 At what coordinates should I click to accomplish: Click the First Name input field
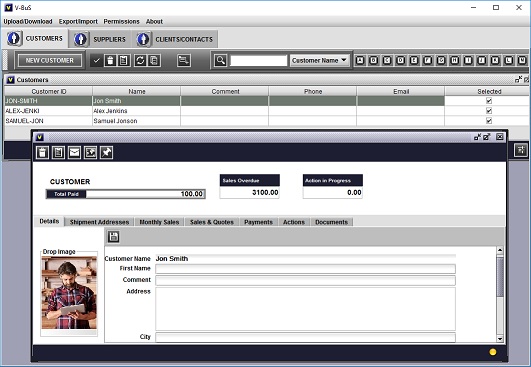click(305, 269)
